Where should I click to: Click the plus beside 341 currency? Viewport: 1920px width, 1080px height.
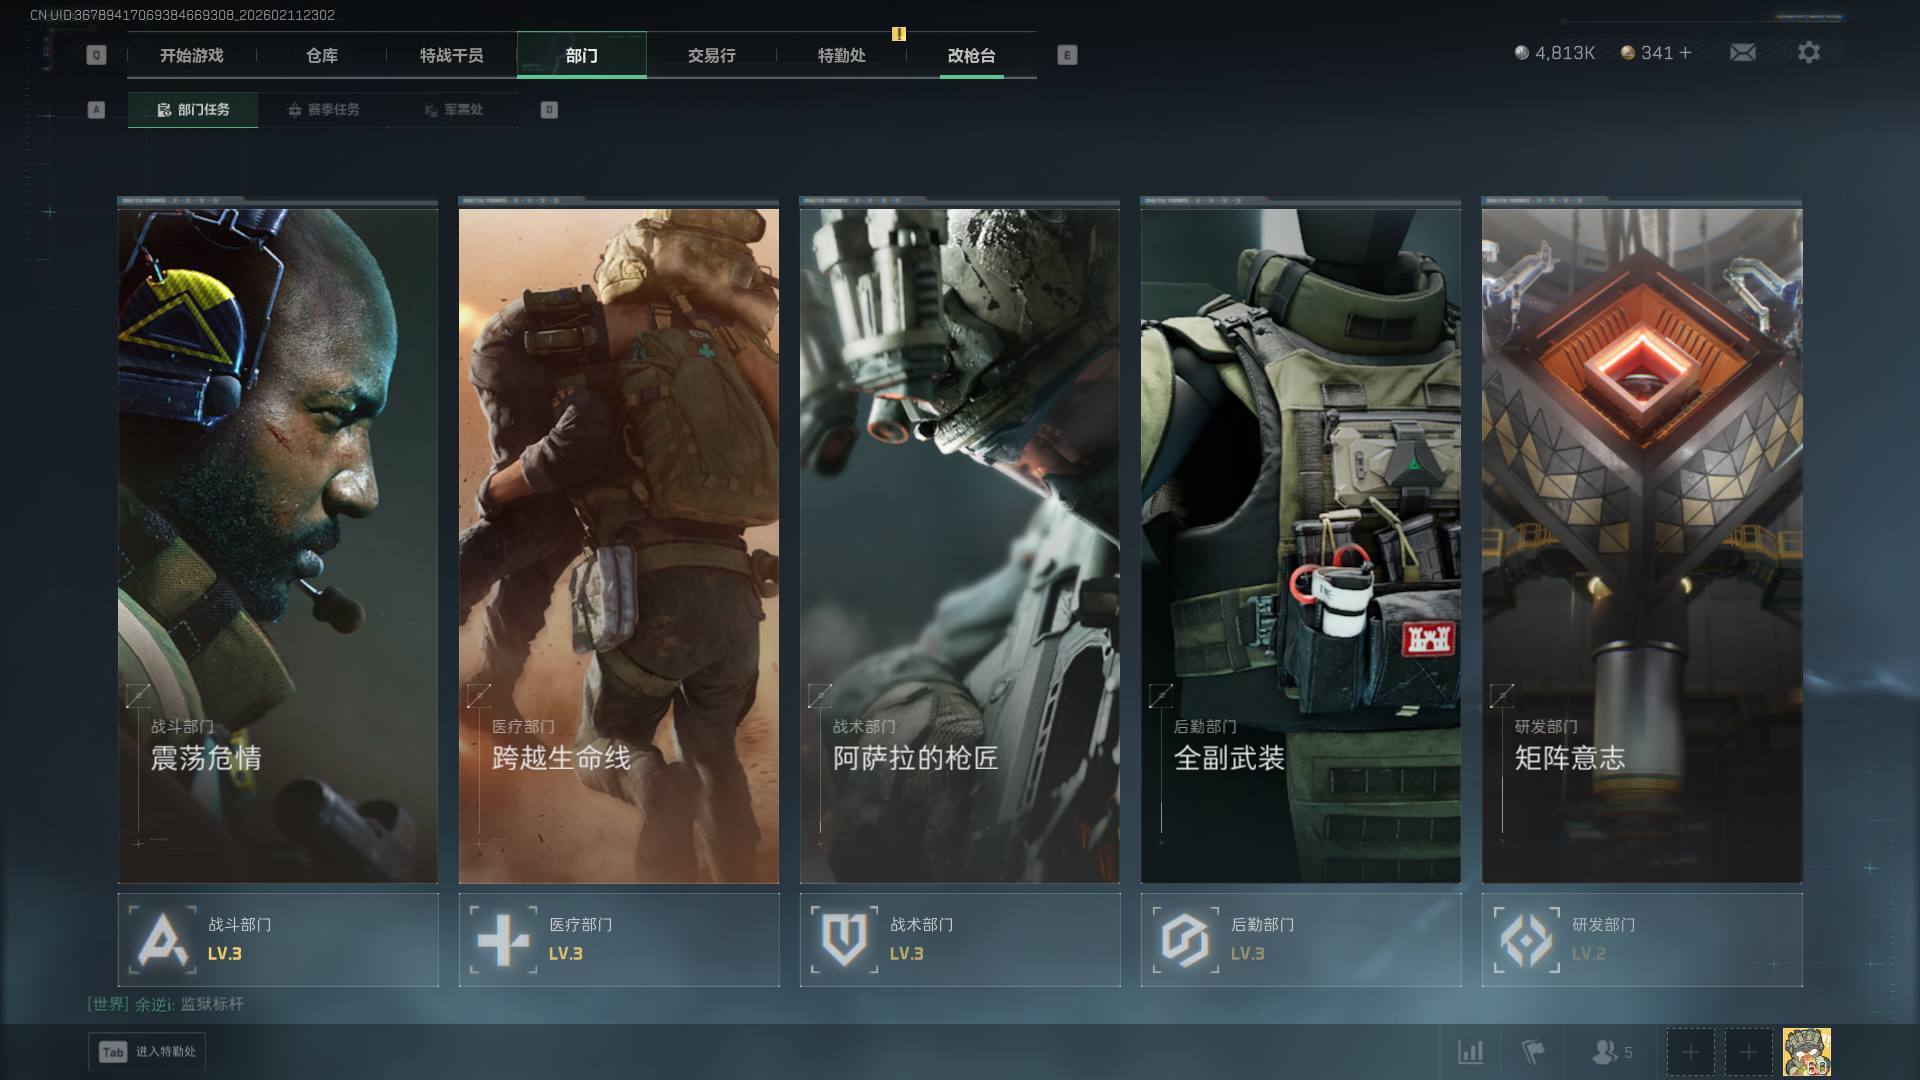(x=1686, y=53)
